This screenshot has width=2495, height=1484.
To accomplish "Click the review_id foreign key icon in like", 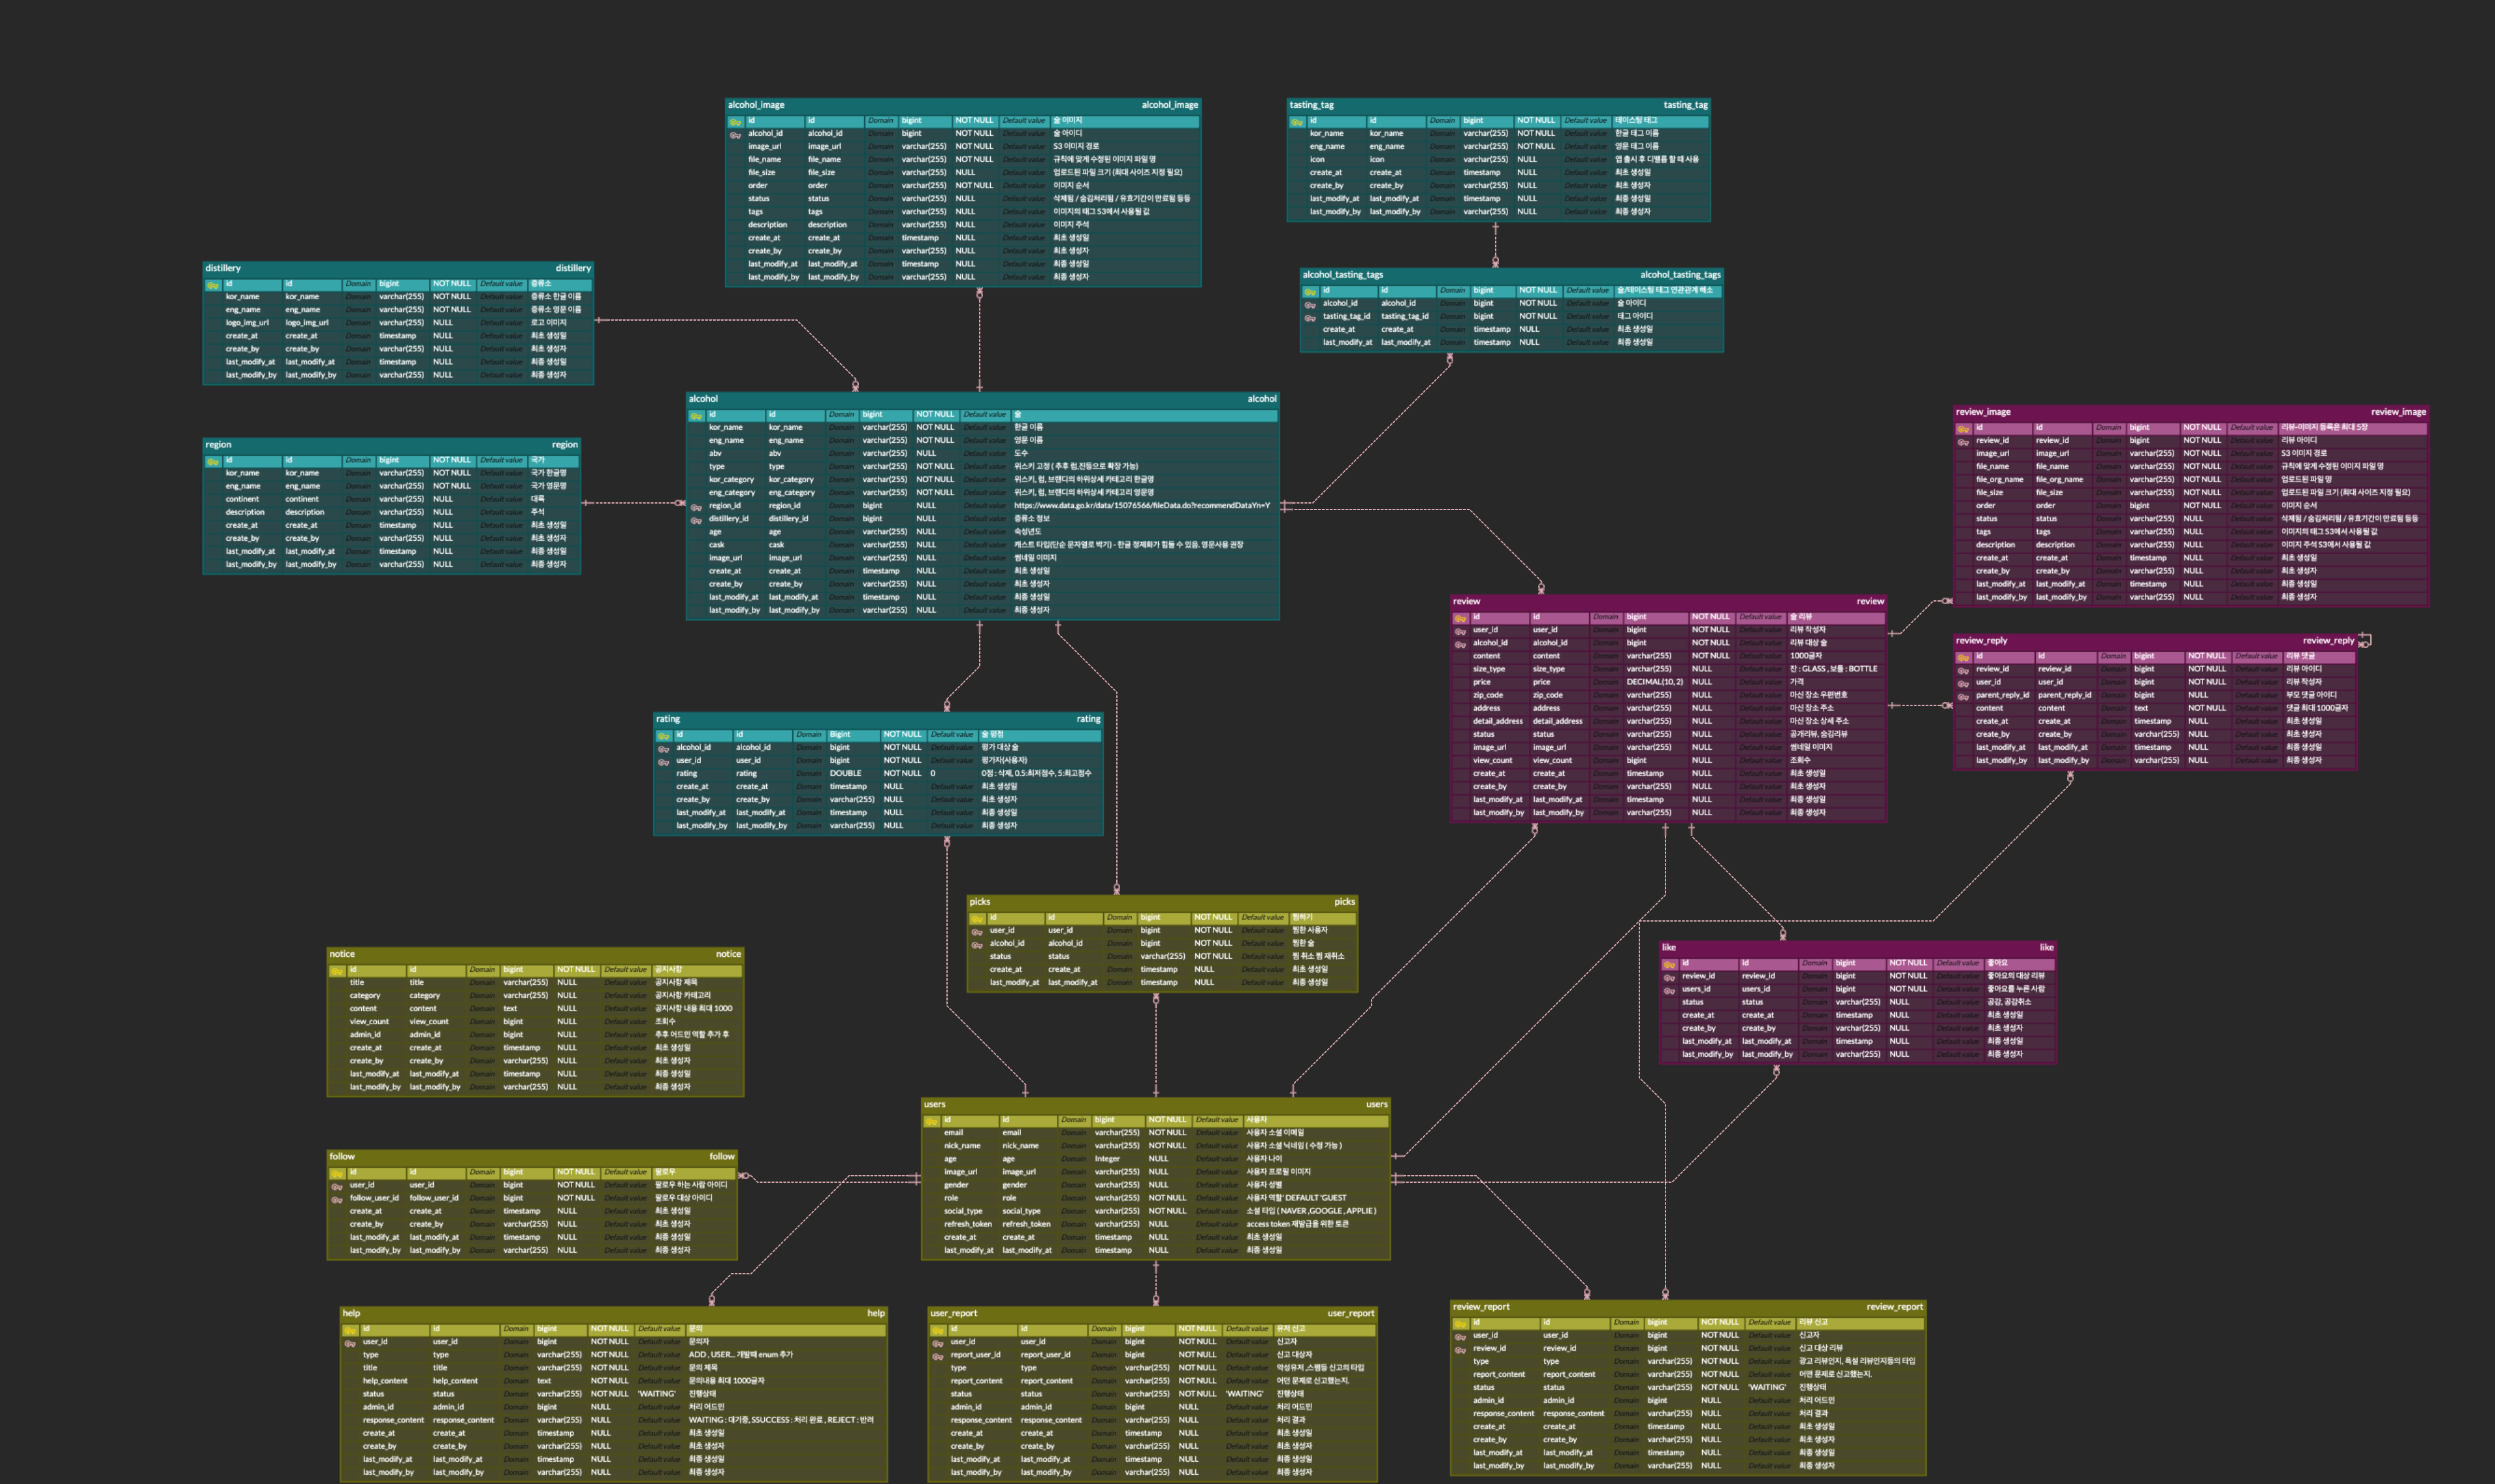I will coord(1669,977).
